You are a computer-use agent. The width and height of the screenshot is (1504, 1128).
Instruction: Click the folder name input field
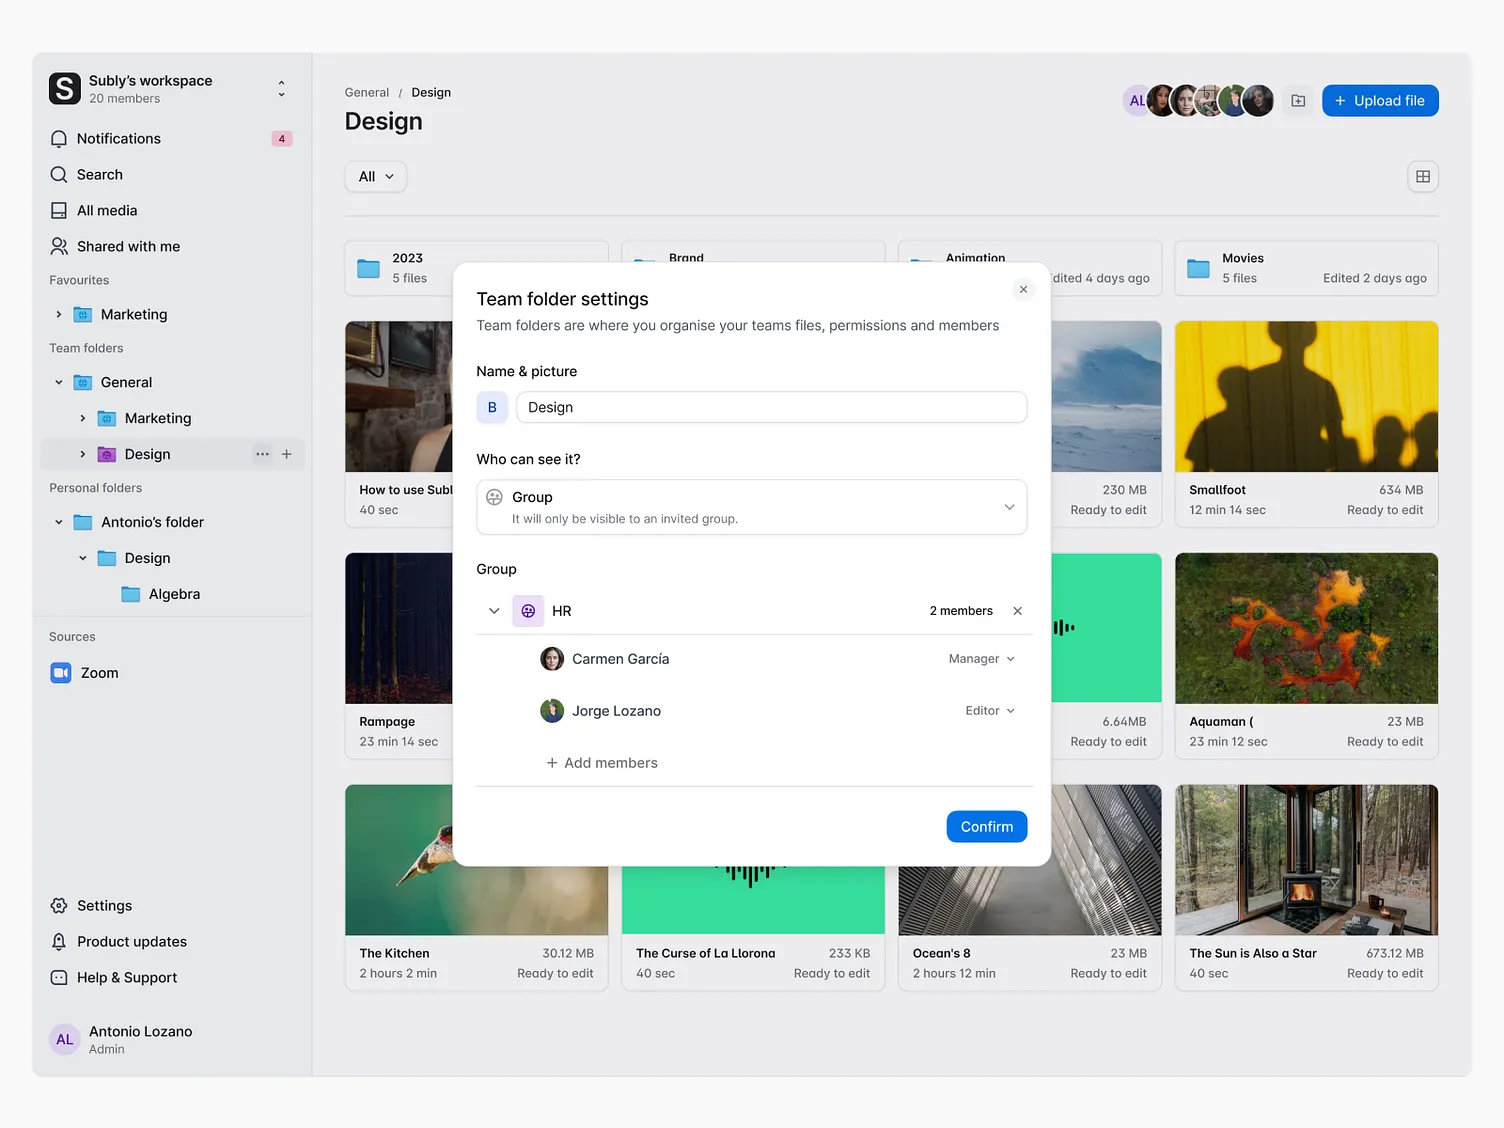(771, 408)
